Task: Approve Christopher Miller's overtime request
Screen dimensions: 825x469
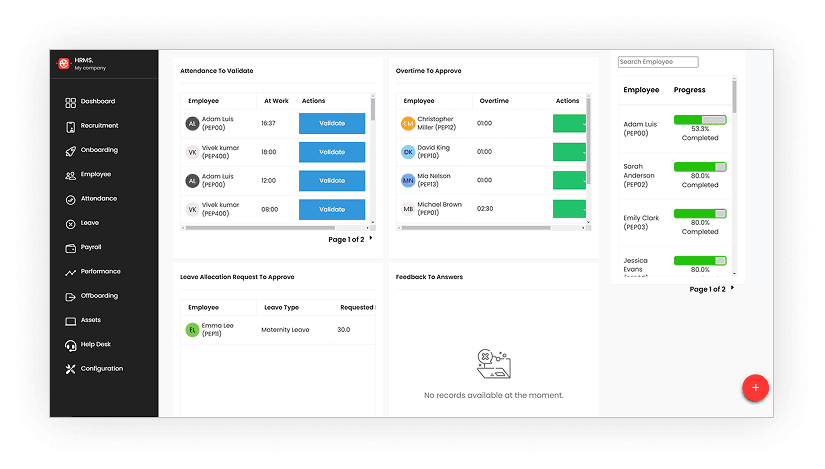Action: [x=570, y=124]
